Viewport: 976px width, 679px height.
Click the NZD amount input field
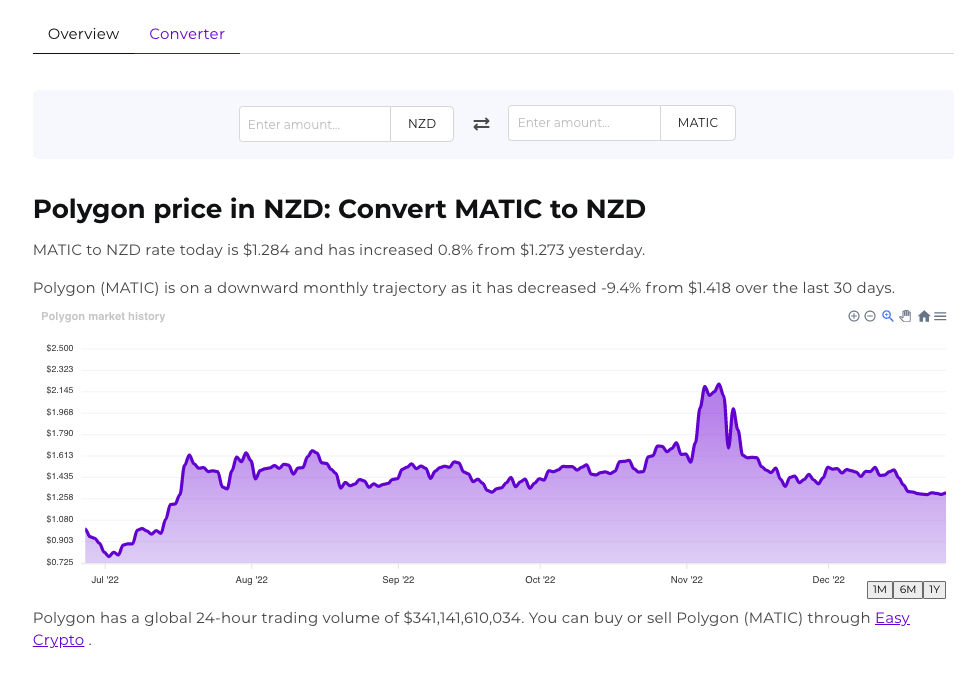click(315, 124)
